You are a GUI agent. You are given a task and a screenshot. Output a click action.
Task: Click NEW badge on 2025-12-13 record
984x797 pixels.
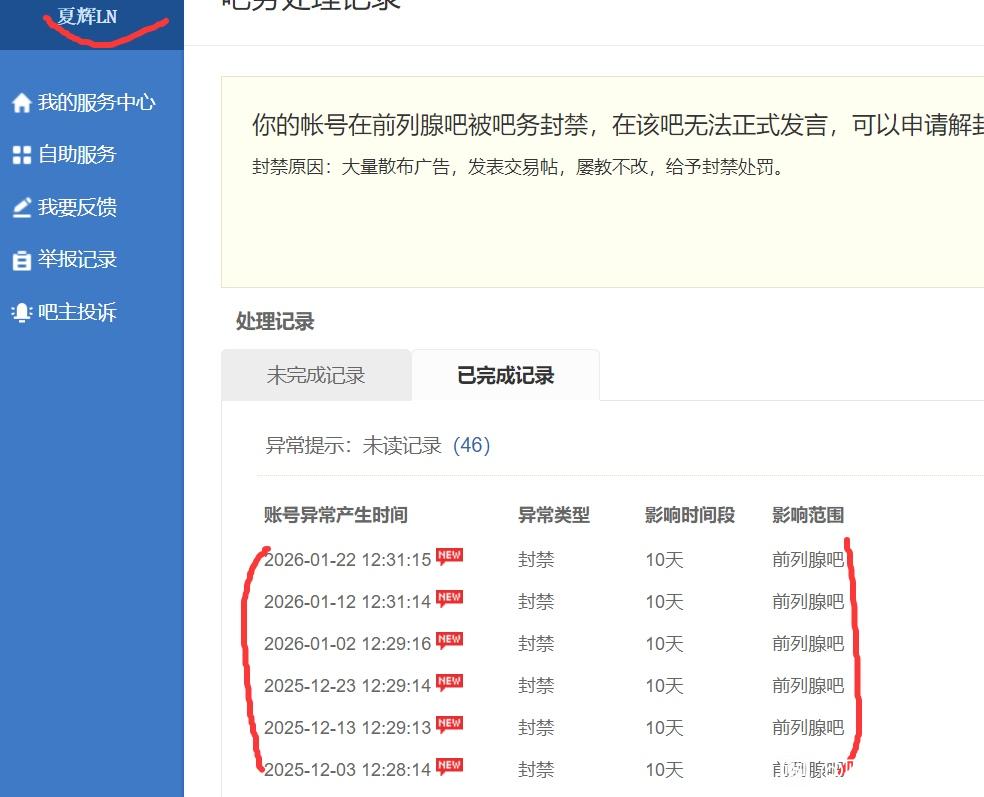[x=449, y=725]
